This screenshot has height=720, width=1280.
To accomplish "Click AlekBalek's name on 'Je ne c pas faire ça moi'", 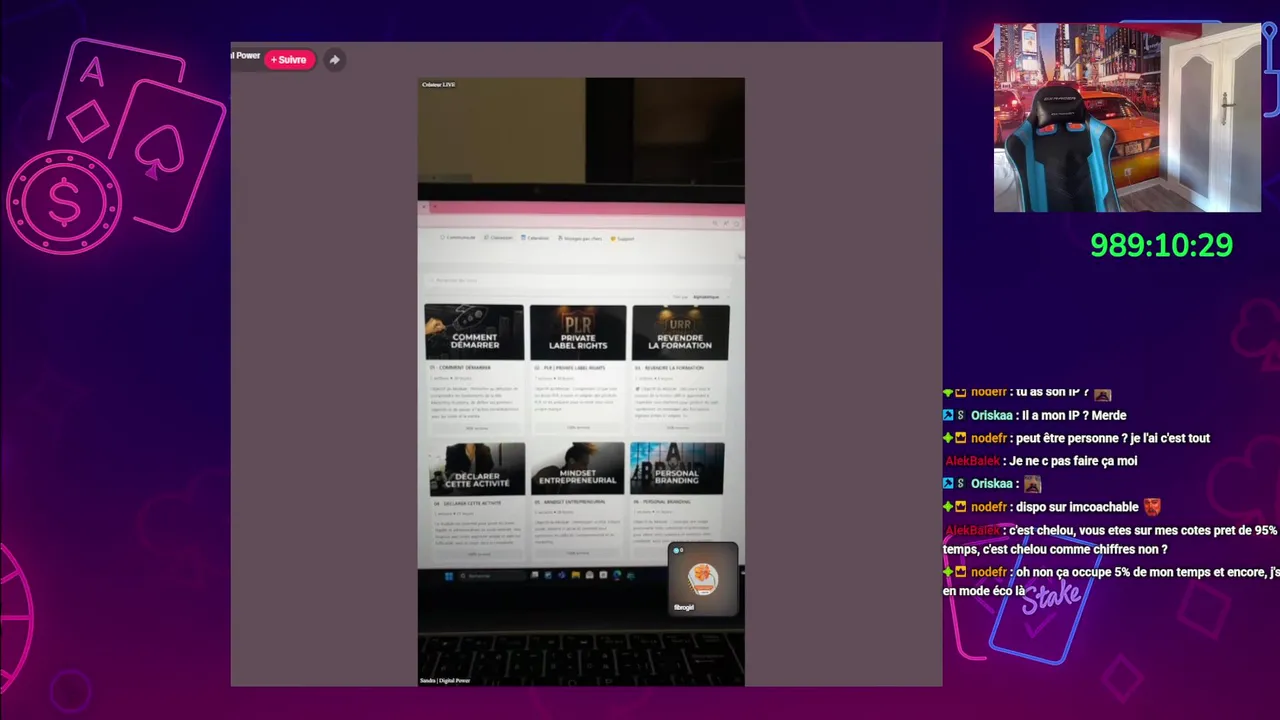I will point(972,461).
